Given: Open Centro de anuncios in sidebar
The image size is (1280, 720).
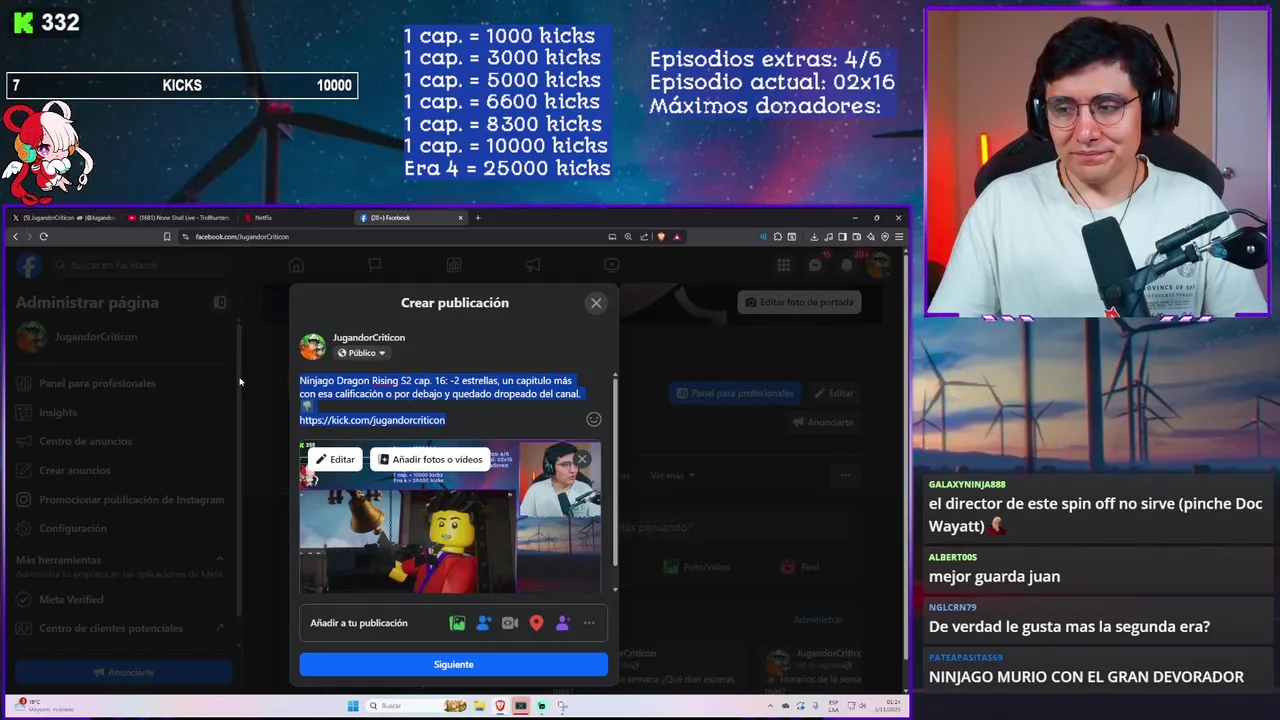Looking at the screenshot, I should click(85, 441).
